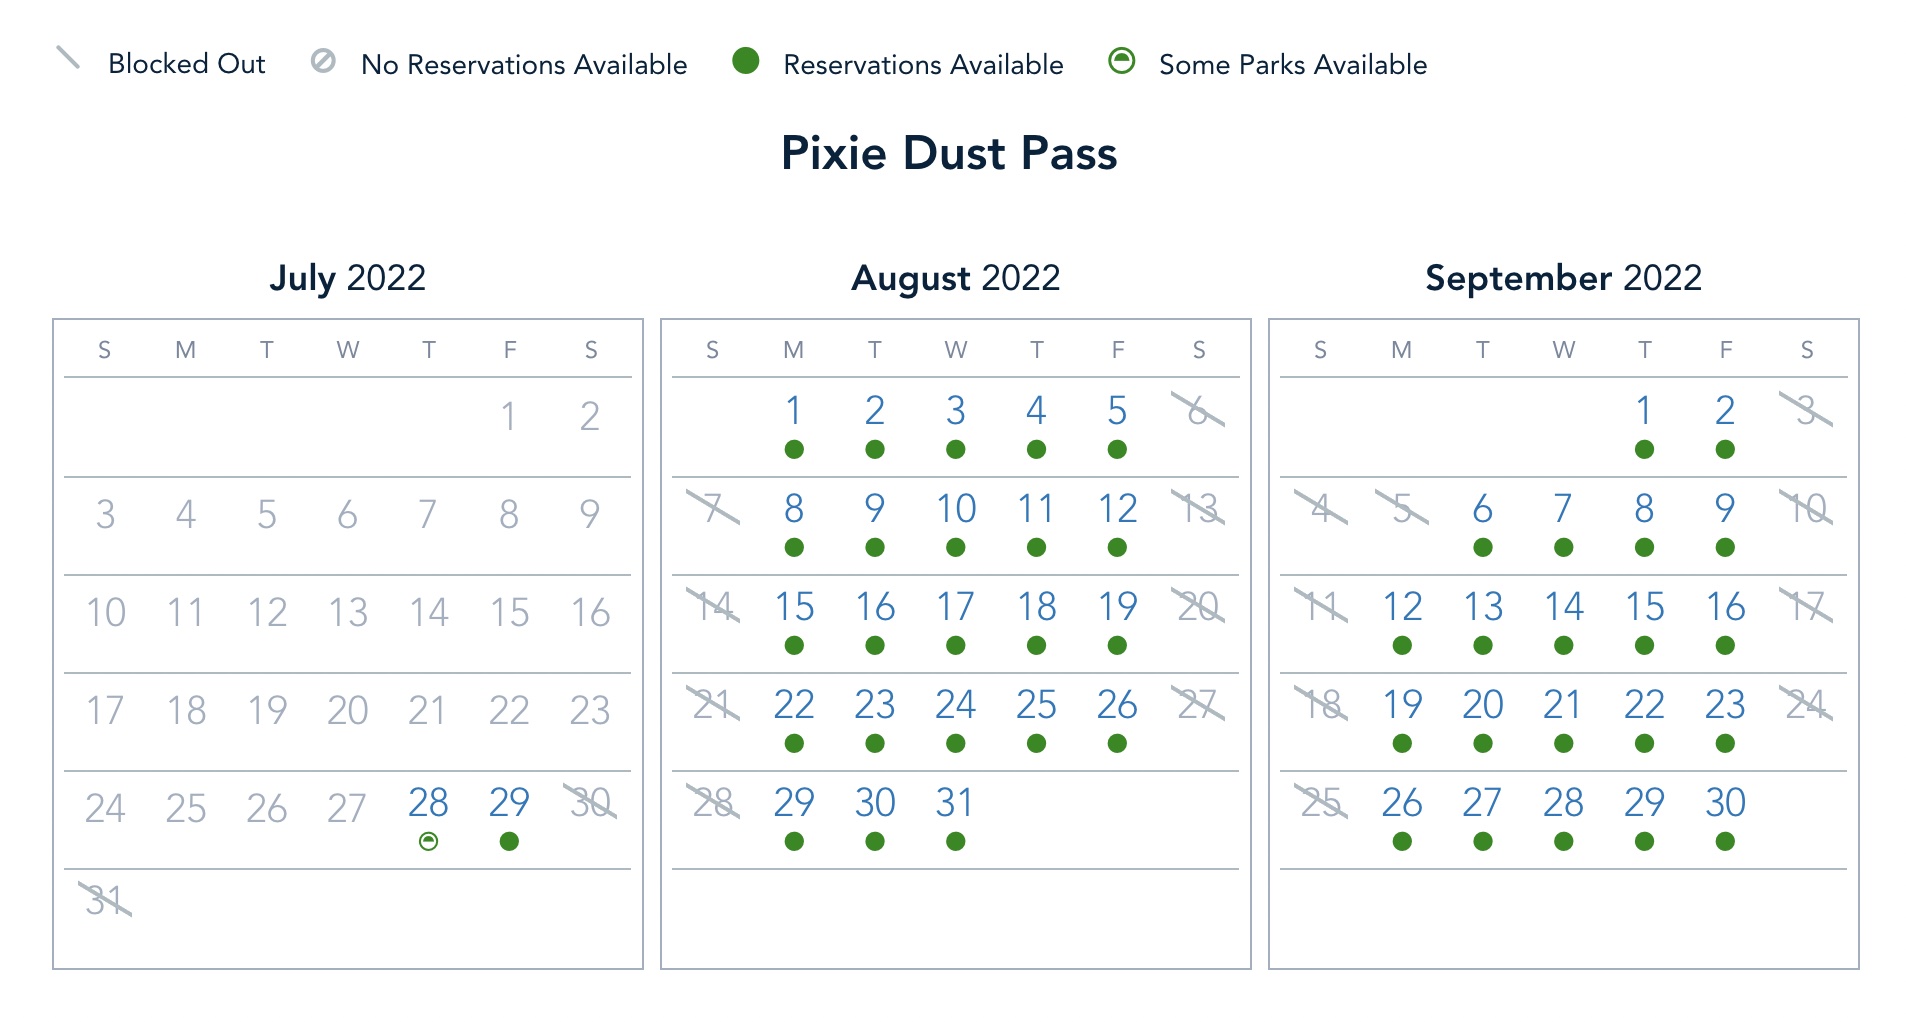Viewport: 1906px width, 1022px height.
Task: Pick September 26 on the calendar
Action: pyautogui.click(x=1402, y=803)
